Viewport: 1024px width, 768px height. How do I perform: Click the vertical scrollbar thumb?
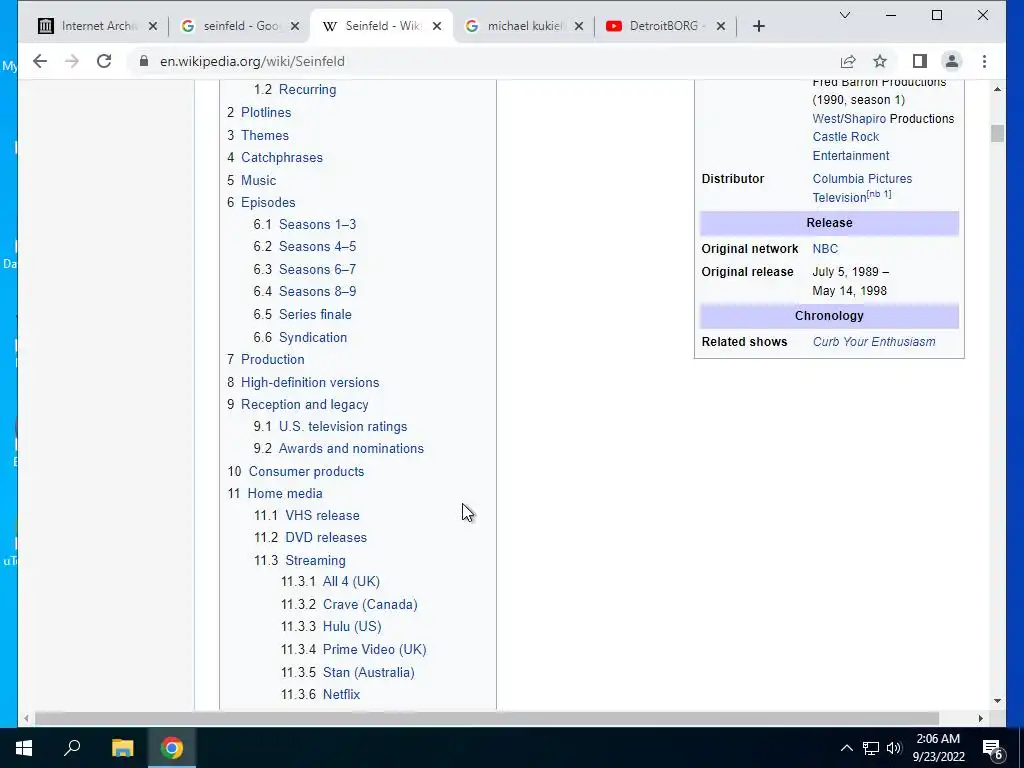[x=997, y=133]
